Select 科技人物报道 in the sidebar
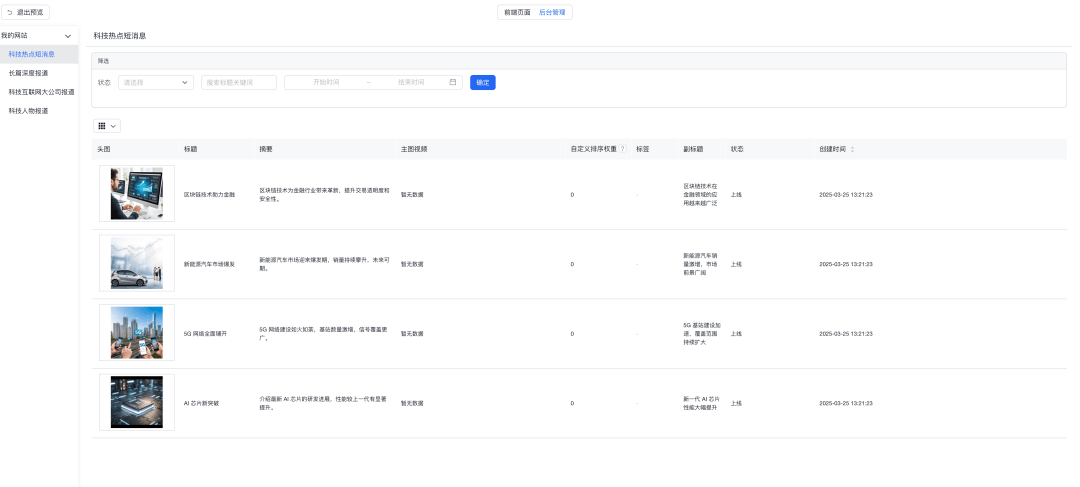Screen dimensions: 1080x487 pos(28,111)
